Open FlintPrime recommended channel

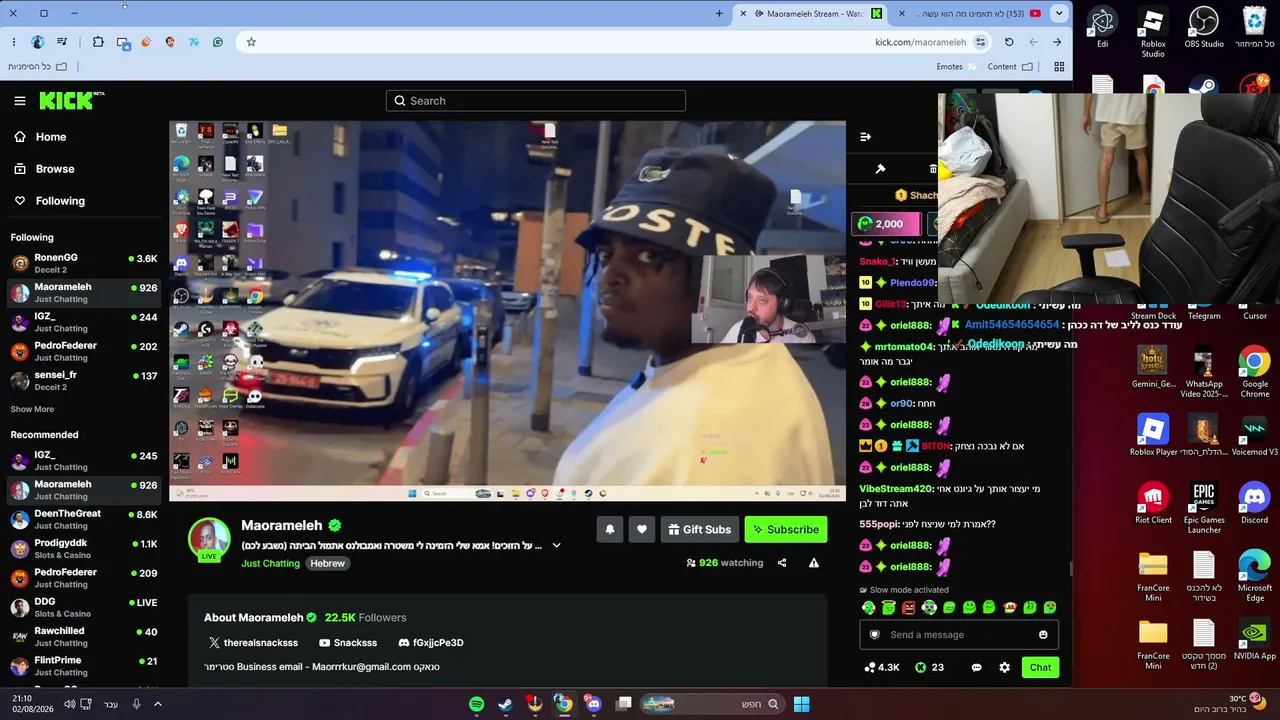[84, 666]
